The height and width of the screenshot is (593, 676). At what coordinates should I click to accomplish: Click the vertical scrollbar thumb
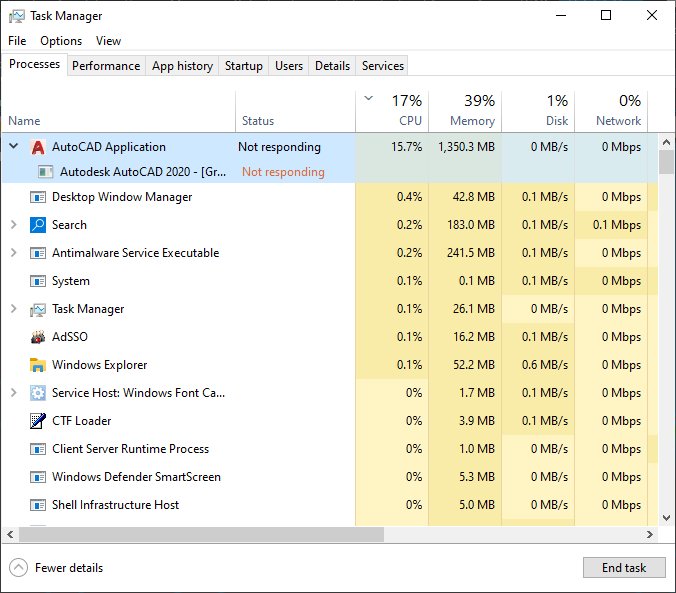coord(666,162)
